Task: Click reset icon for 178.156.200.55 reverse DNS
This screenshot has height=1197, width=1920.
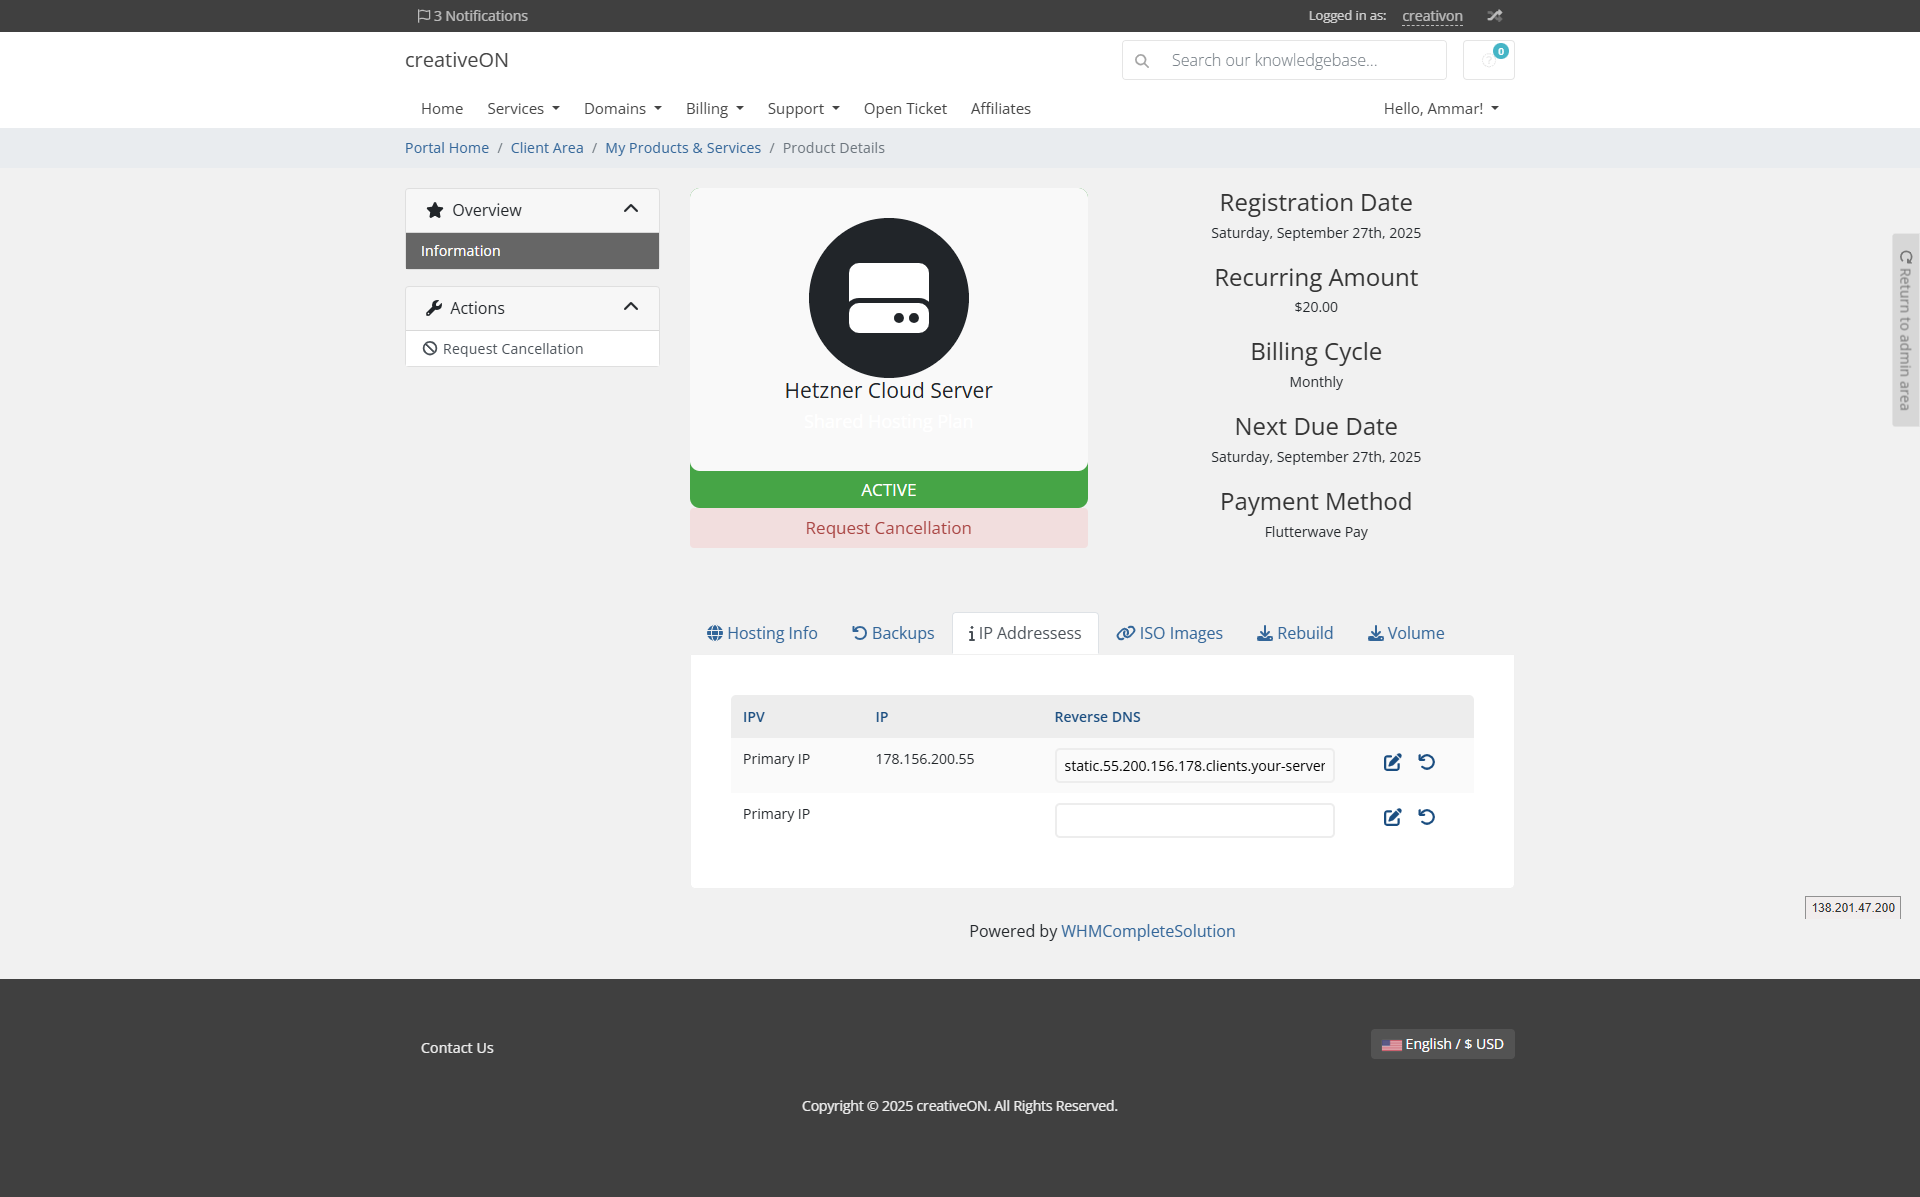Action: click(x=1427, y=763)
